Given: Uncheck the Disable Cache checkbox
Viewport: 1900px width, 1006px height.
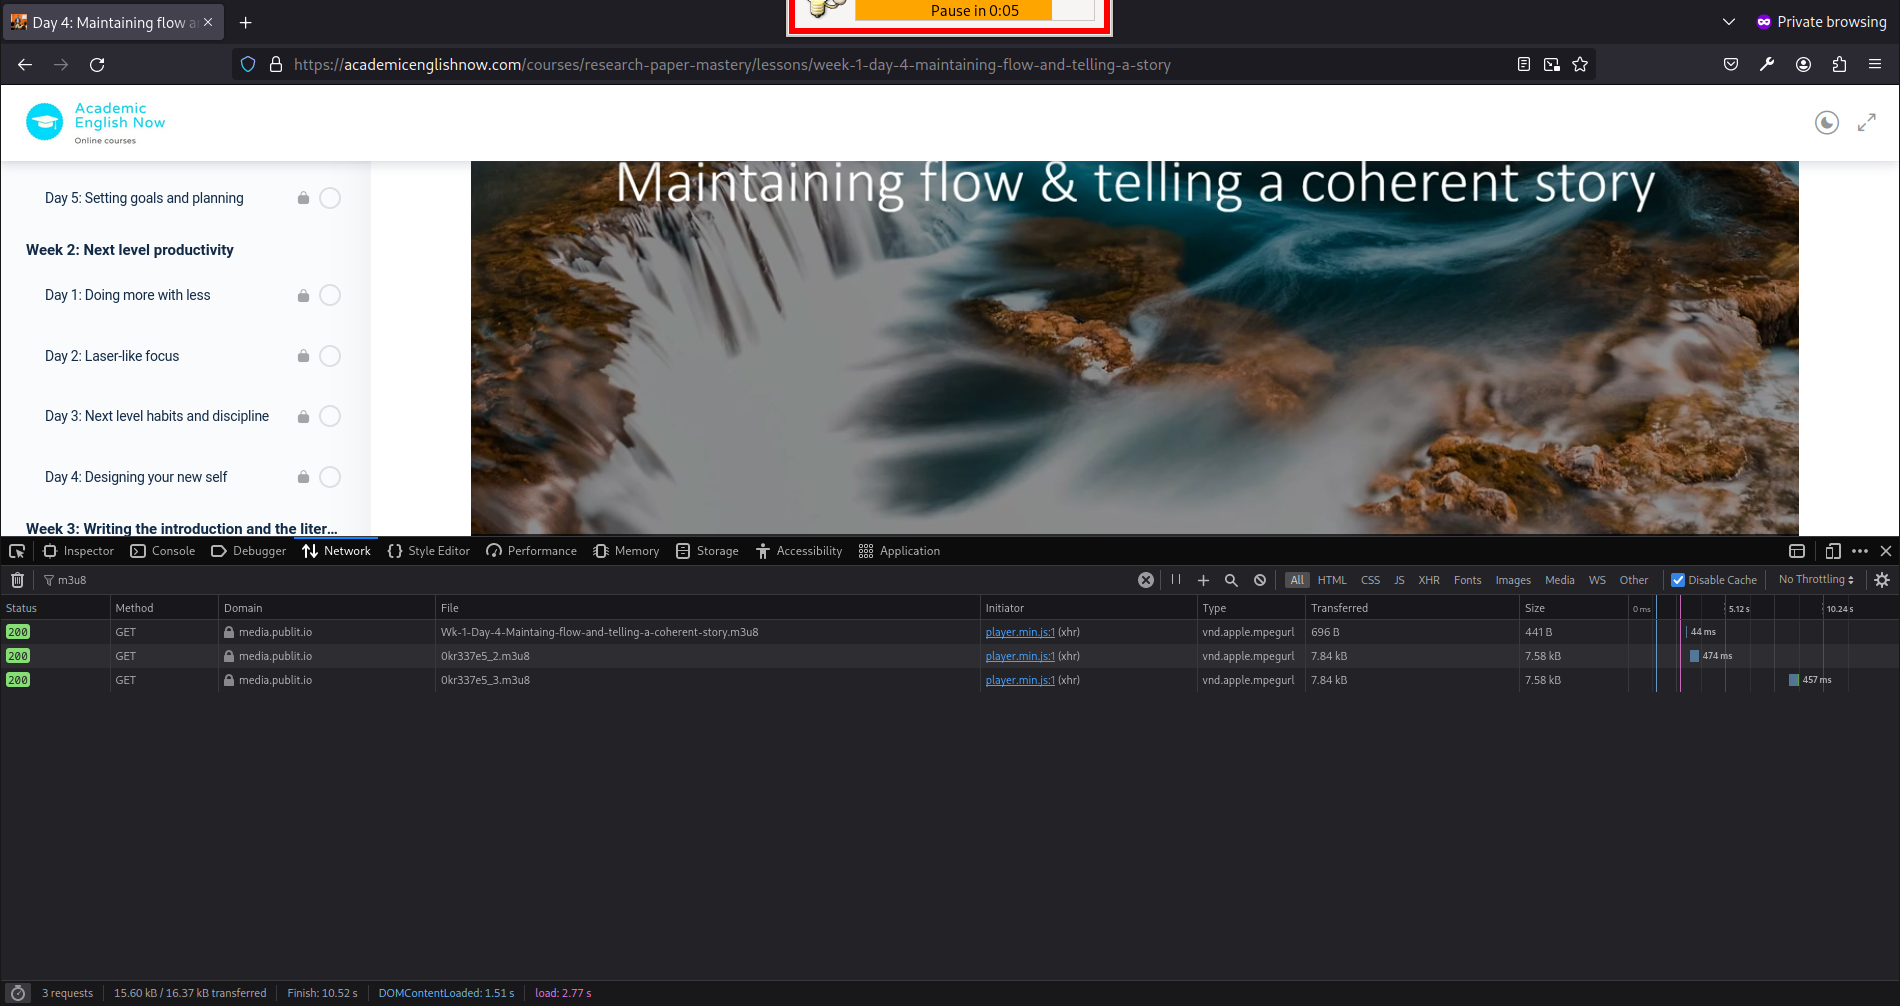Looking at the screenshot, I should 1678,580.
